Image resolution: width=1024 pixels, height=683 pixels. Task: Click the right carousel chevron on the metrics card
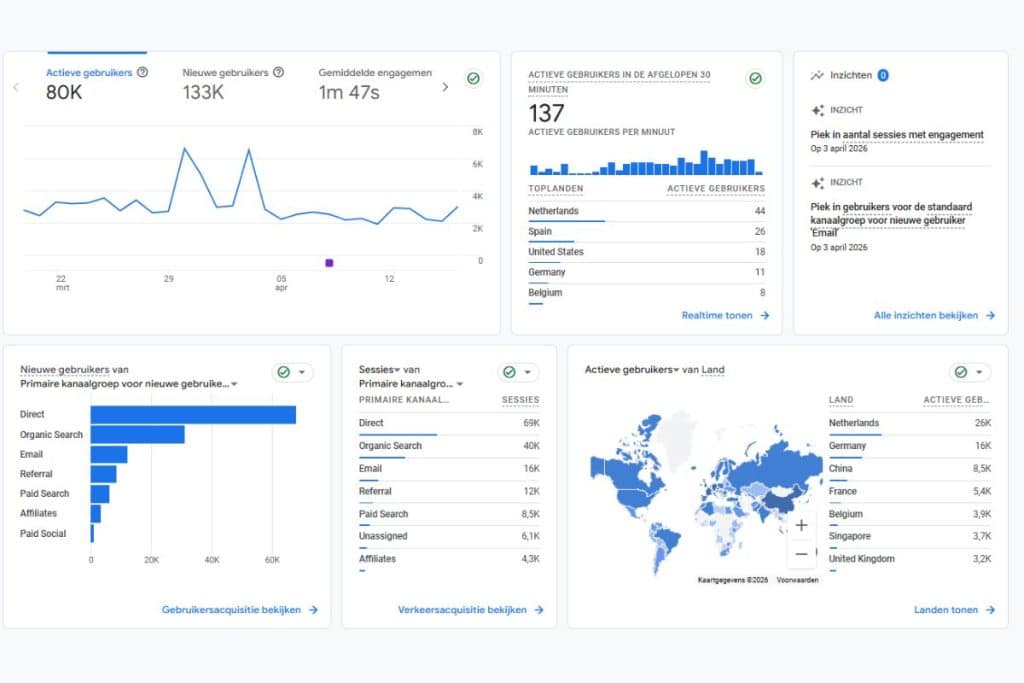point(447,88)
